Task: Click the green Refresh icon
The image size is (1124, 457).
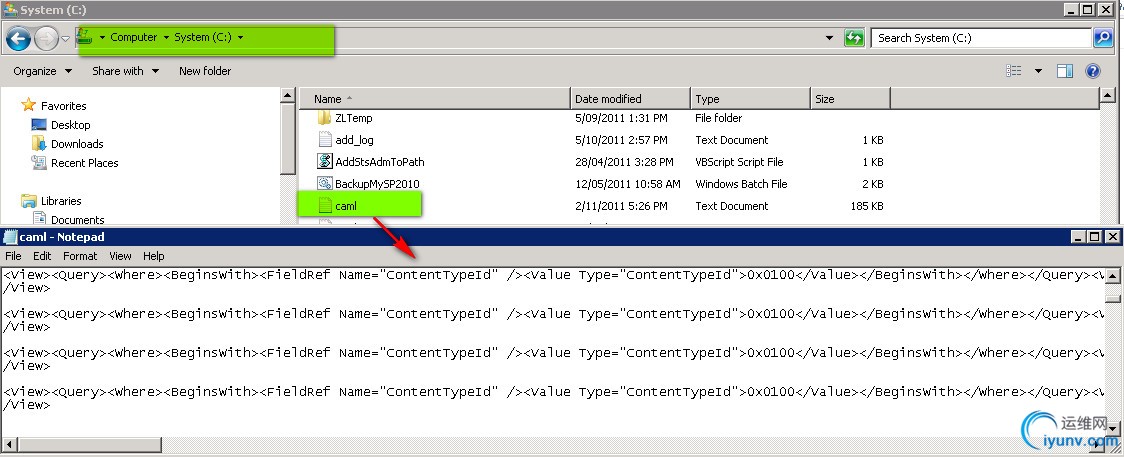Action: [854, 38]
